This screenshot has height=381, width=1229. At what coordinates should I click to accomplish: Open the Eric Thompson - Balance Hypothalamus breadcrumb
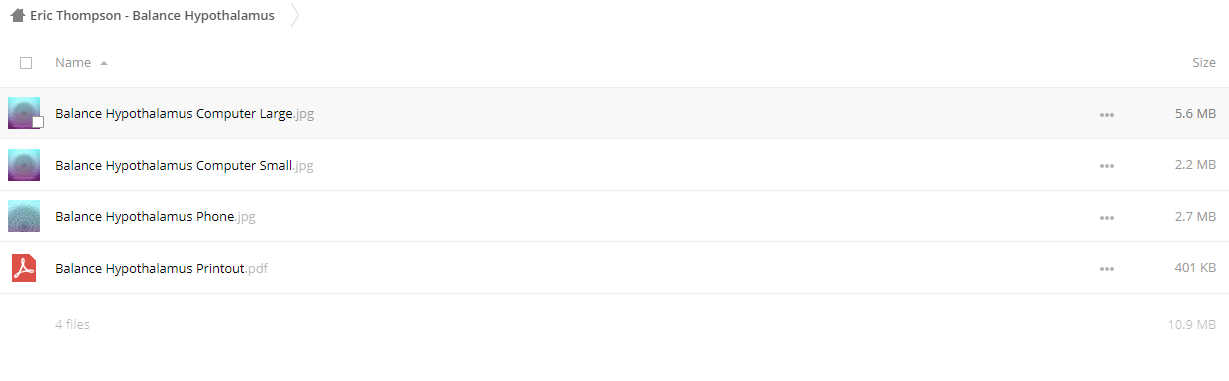coord(152,16)
